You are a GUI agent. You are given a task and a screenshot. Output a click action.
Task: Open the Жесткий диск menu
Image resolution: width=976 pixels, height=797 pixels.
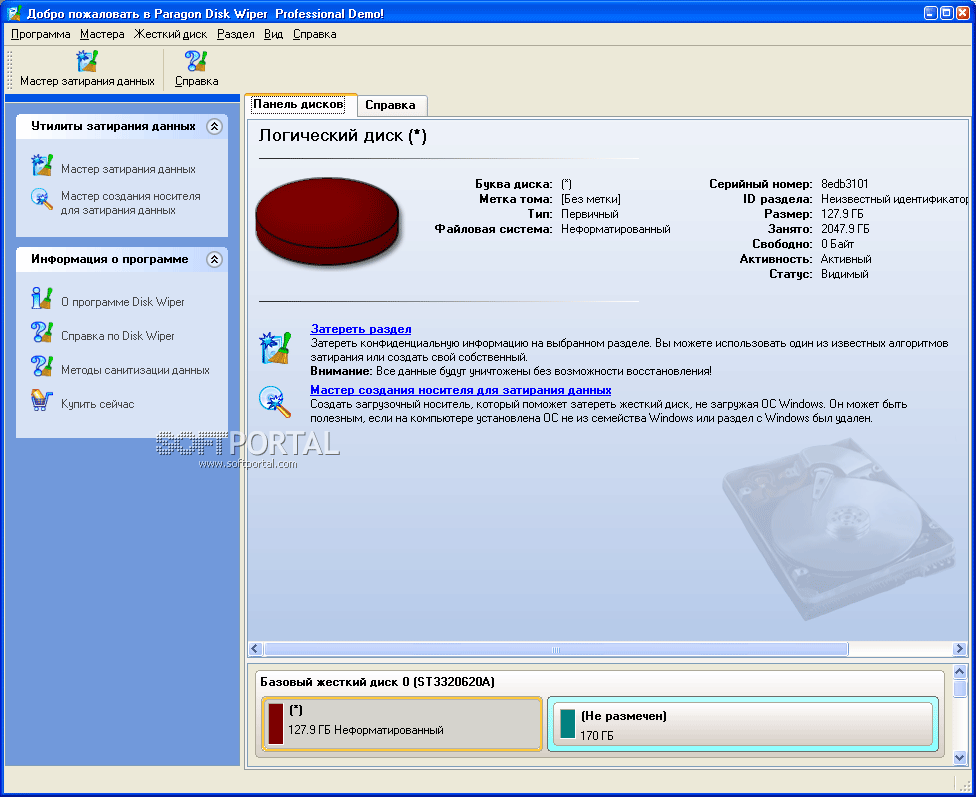171,34
